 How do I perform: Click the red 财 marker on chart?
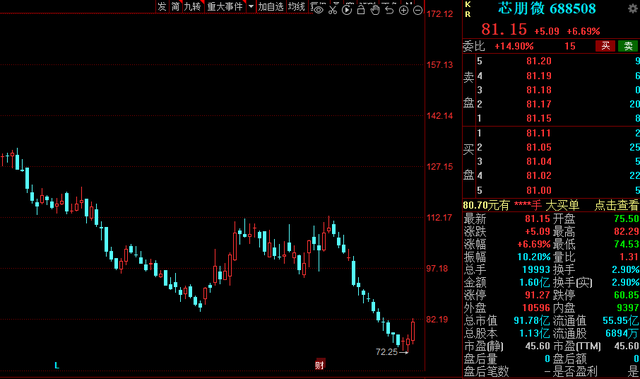pos(320,365)
